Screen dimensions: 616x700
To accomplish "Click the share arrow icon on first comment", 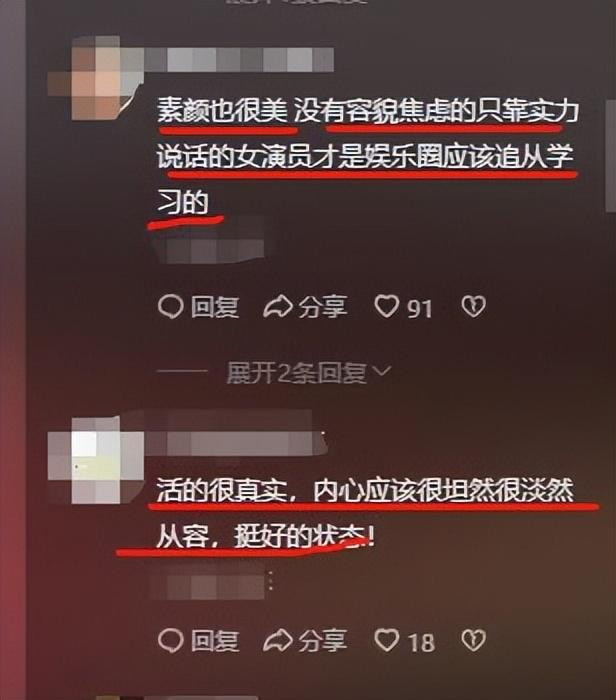I will pos(278,307).
